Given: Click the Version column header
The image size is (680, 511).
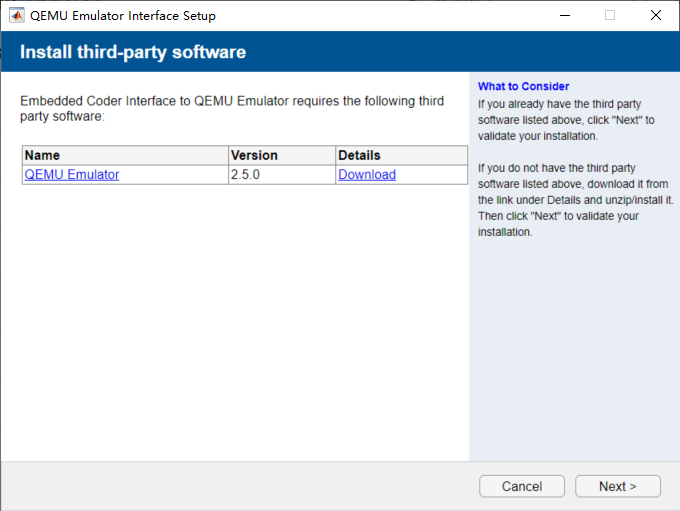Looking at the screenshot, I should (x=281, y=155).
